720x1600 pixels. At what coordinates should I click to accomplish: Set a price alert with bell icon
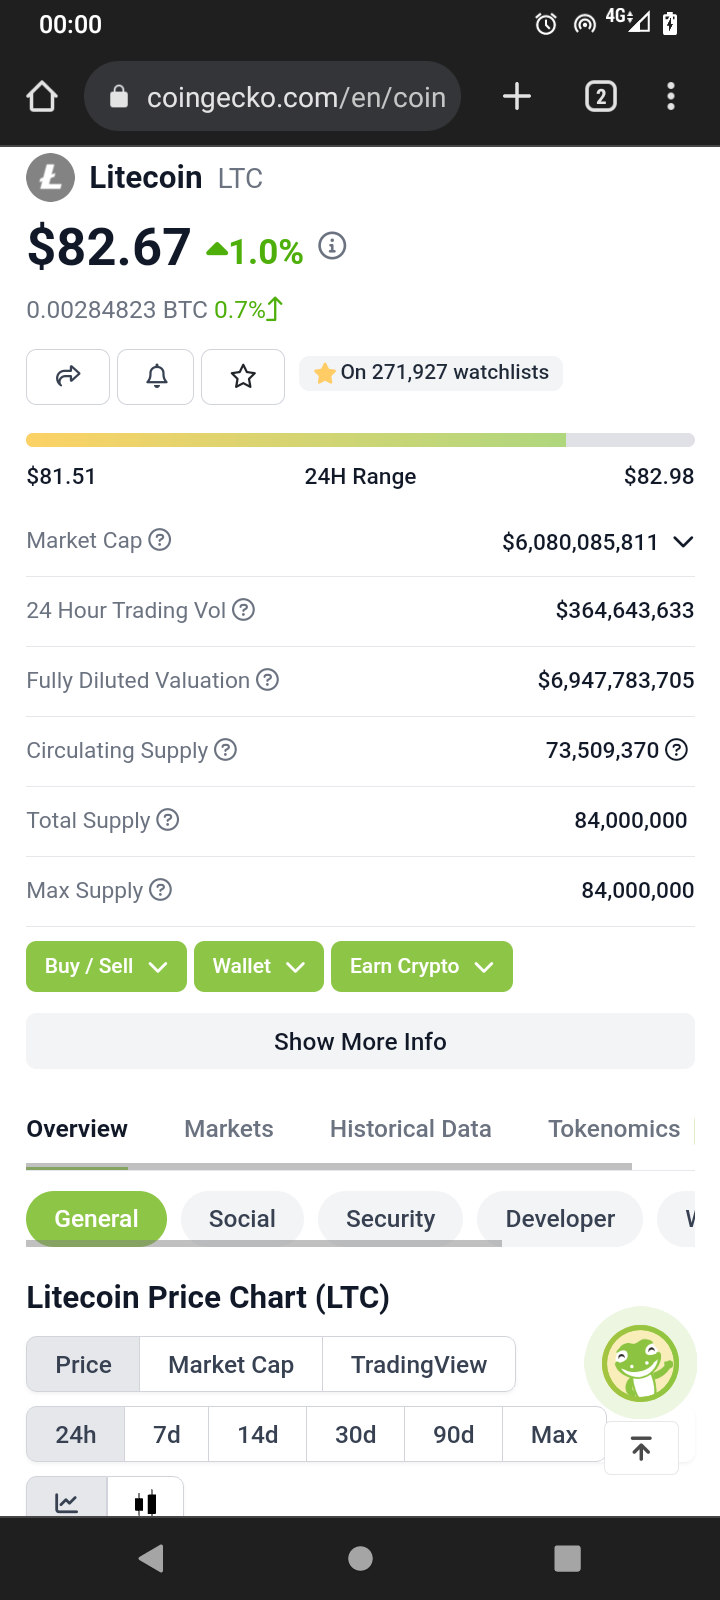[156, 377]
